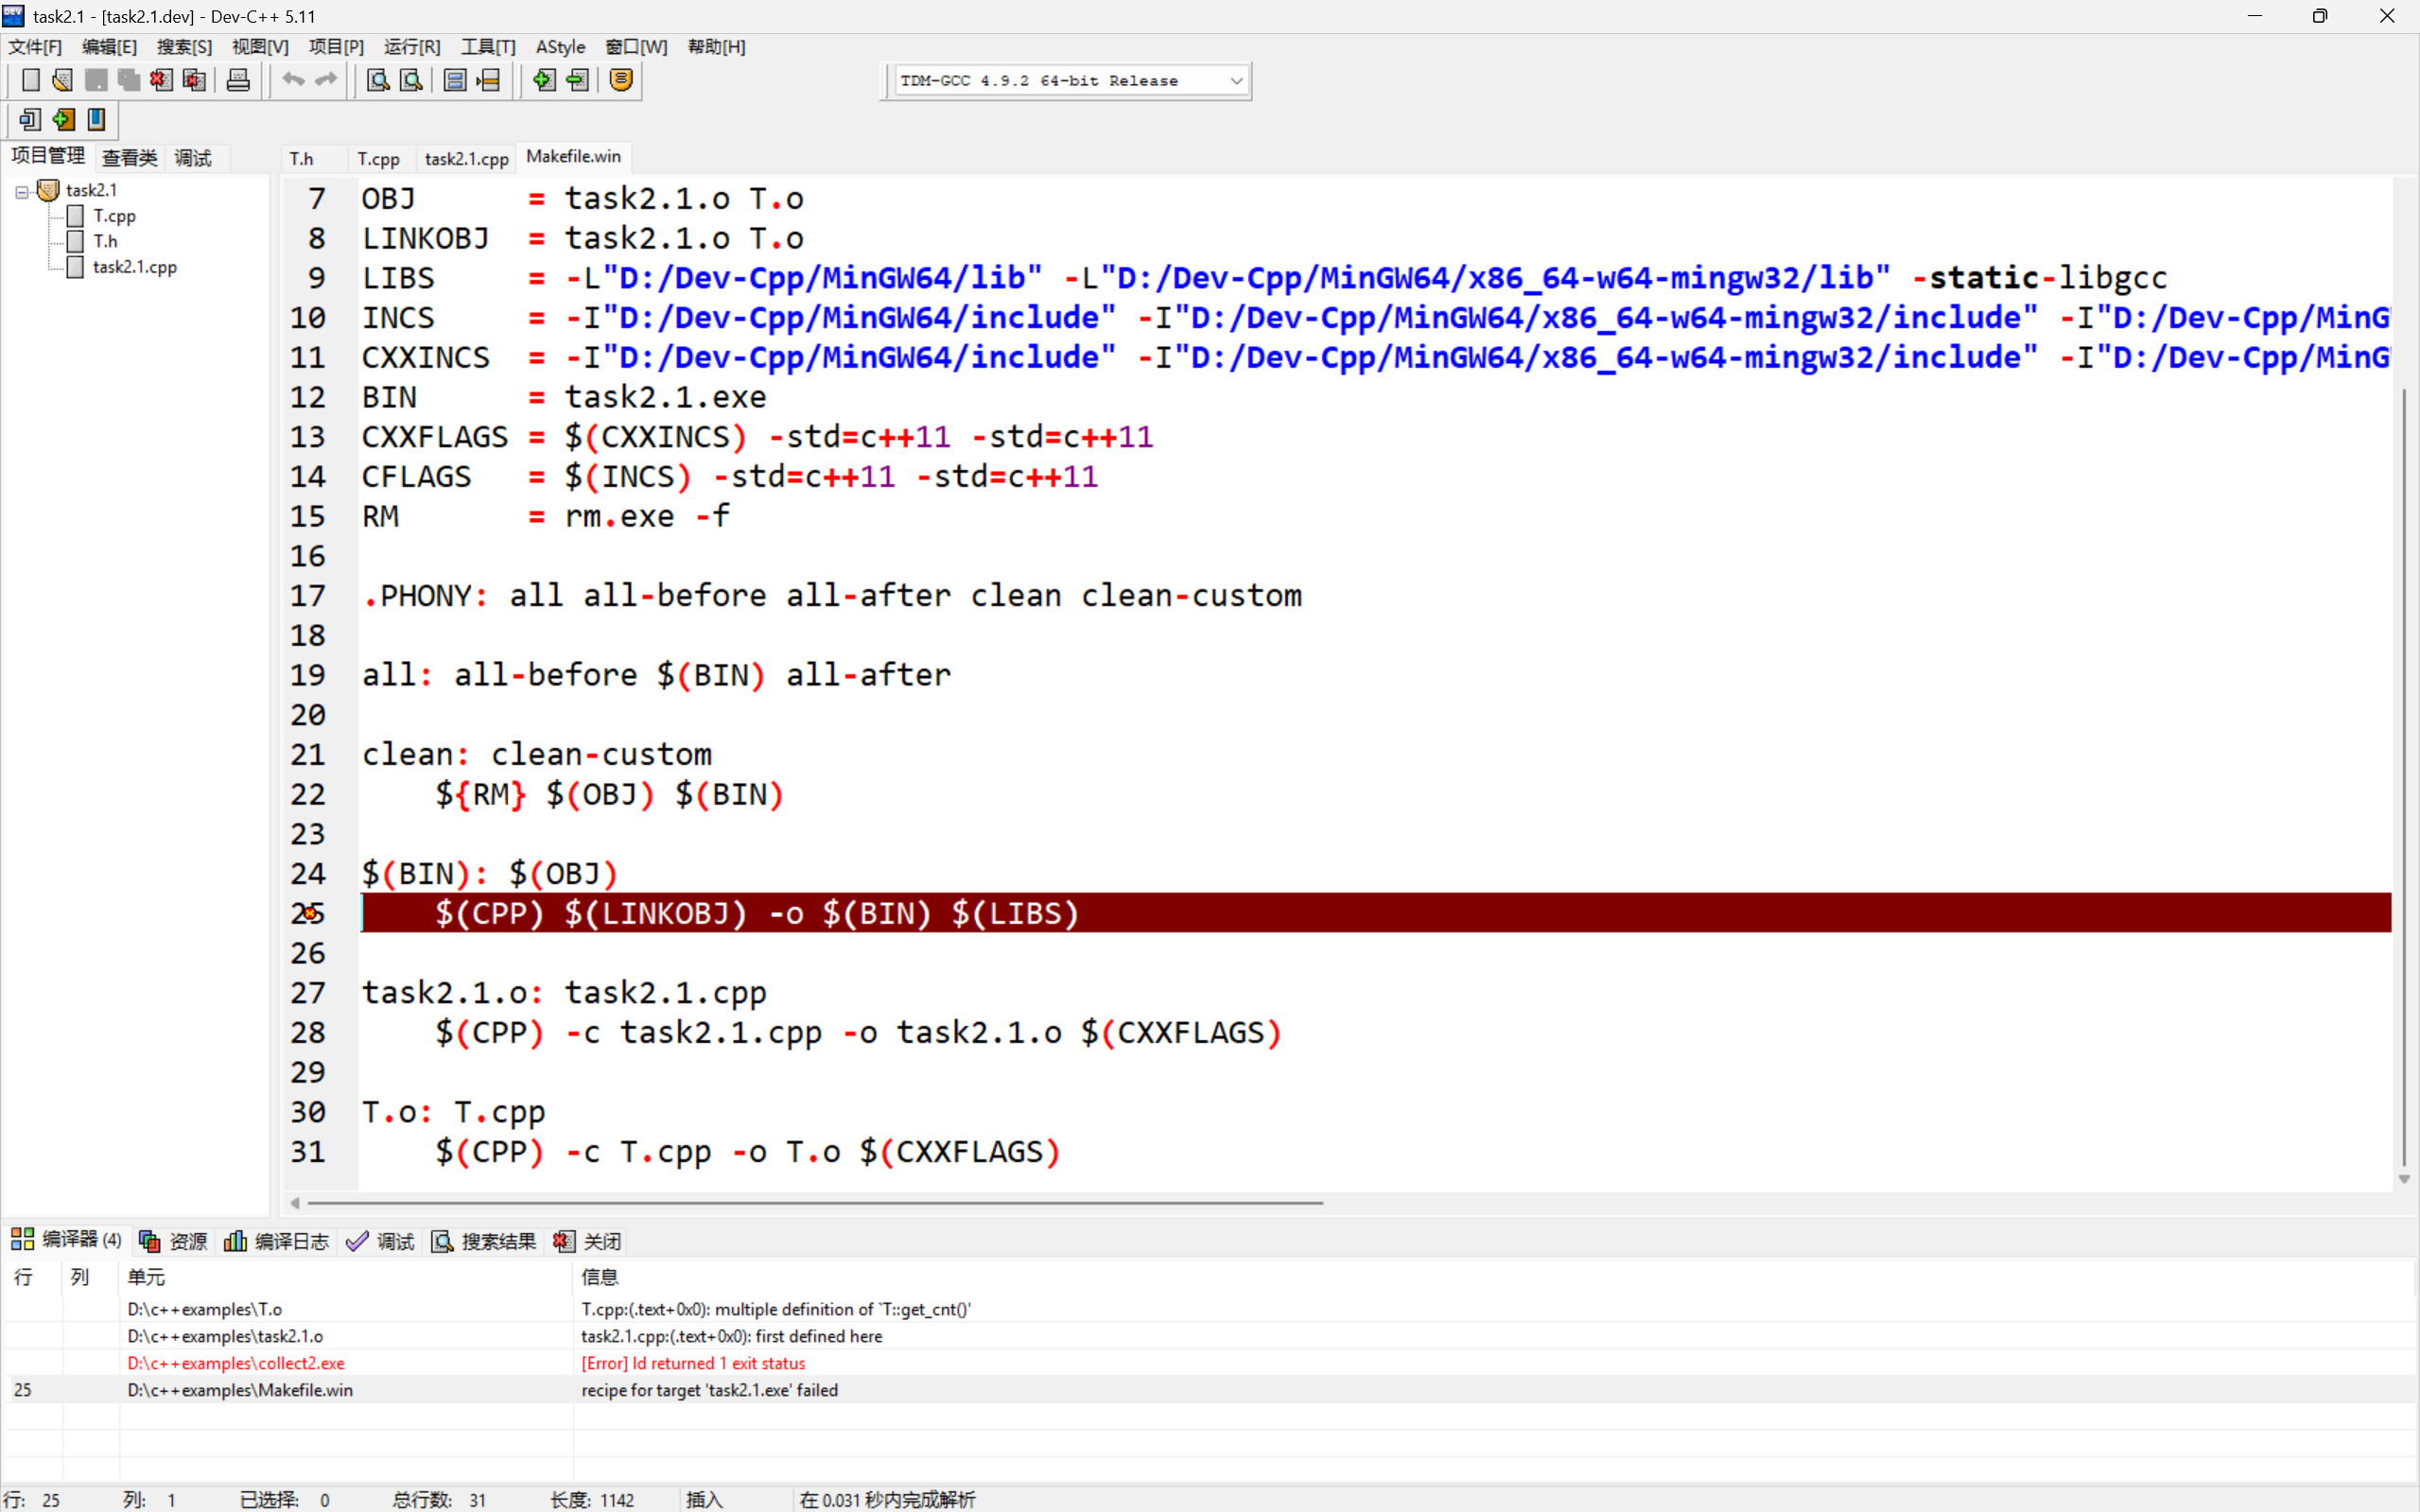Switch to the 查看类 side panel tab
The width and height of the screenshot is (2420, 1512).
pos(130,158)
